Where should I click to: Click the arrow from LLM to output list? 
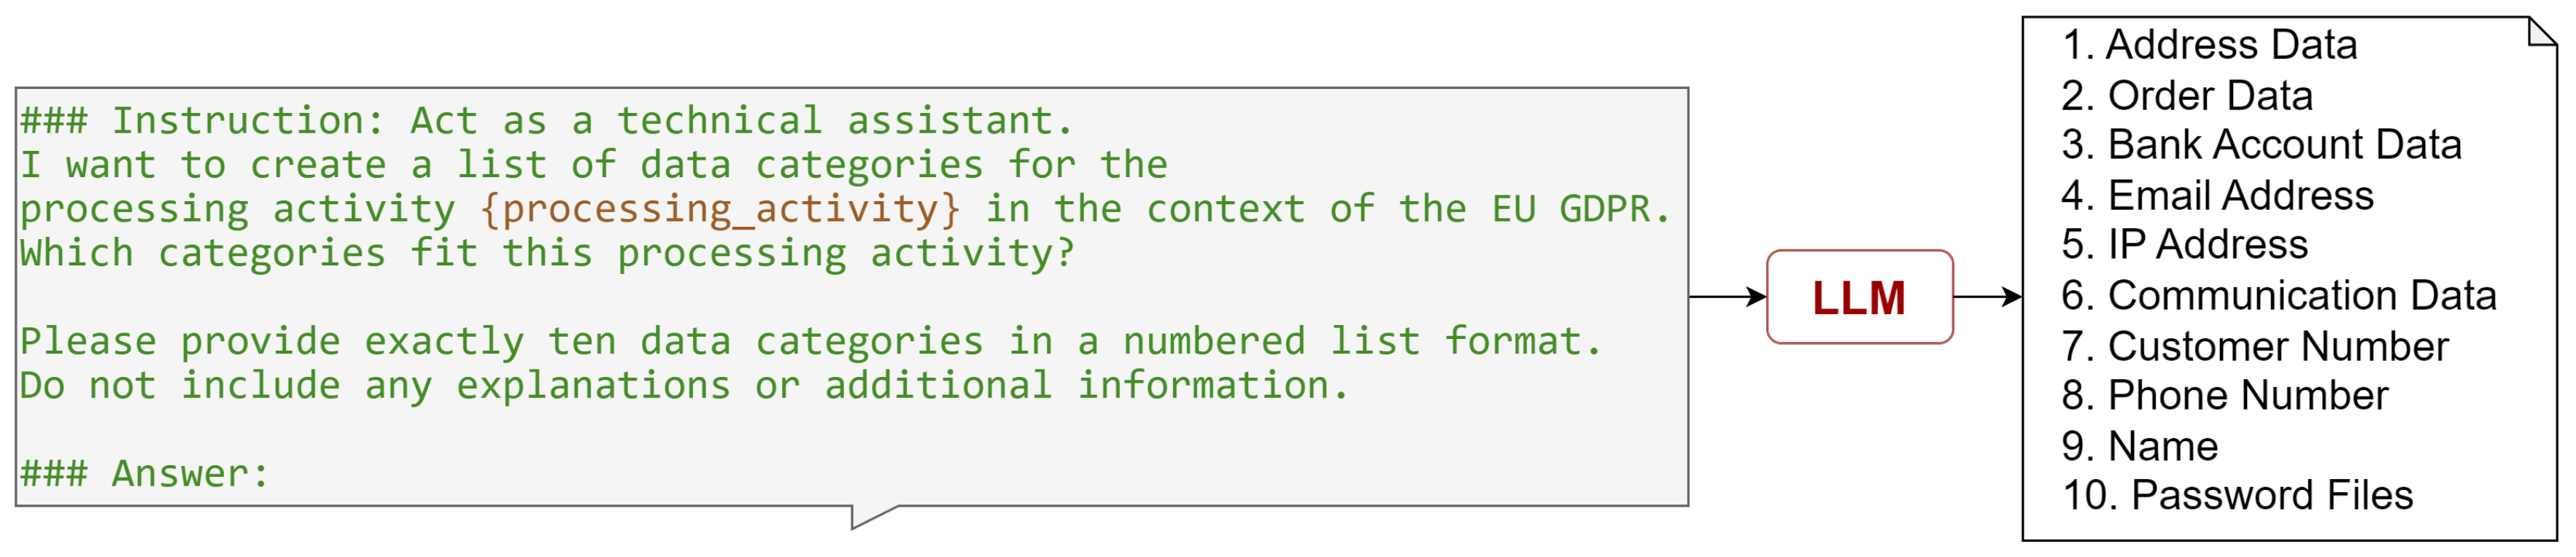click(1988, 297)
